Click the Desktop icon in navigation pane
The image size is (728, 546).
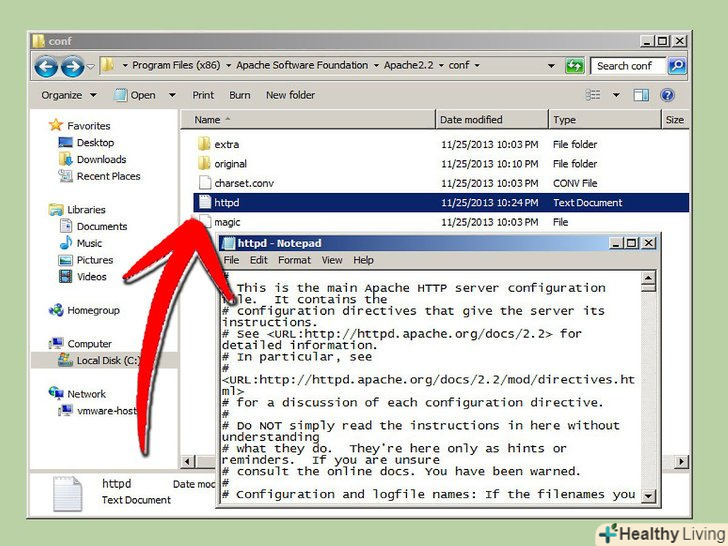65,142
